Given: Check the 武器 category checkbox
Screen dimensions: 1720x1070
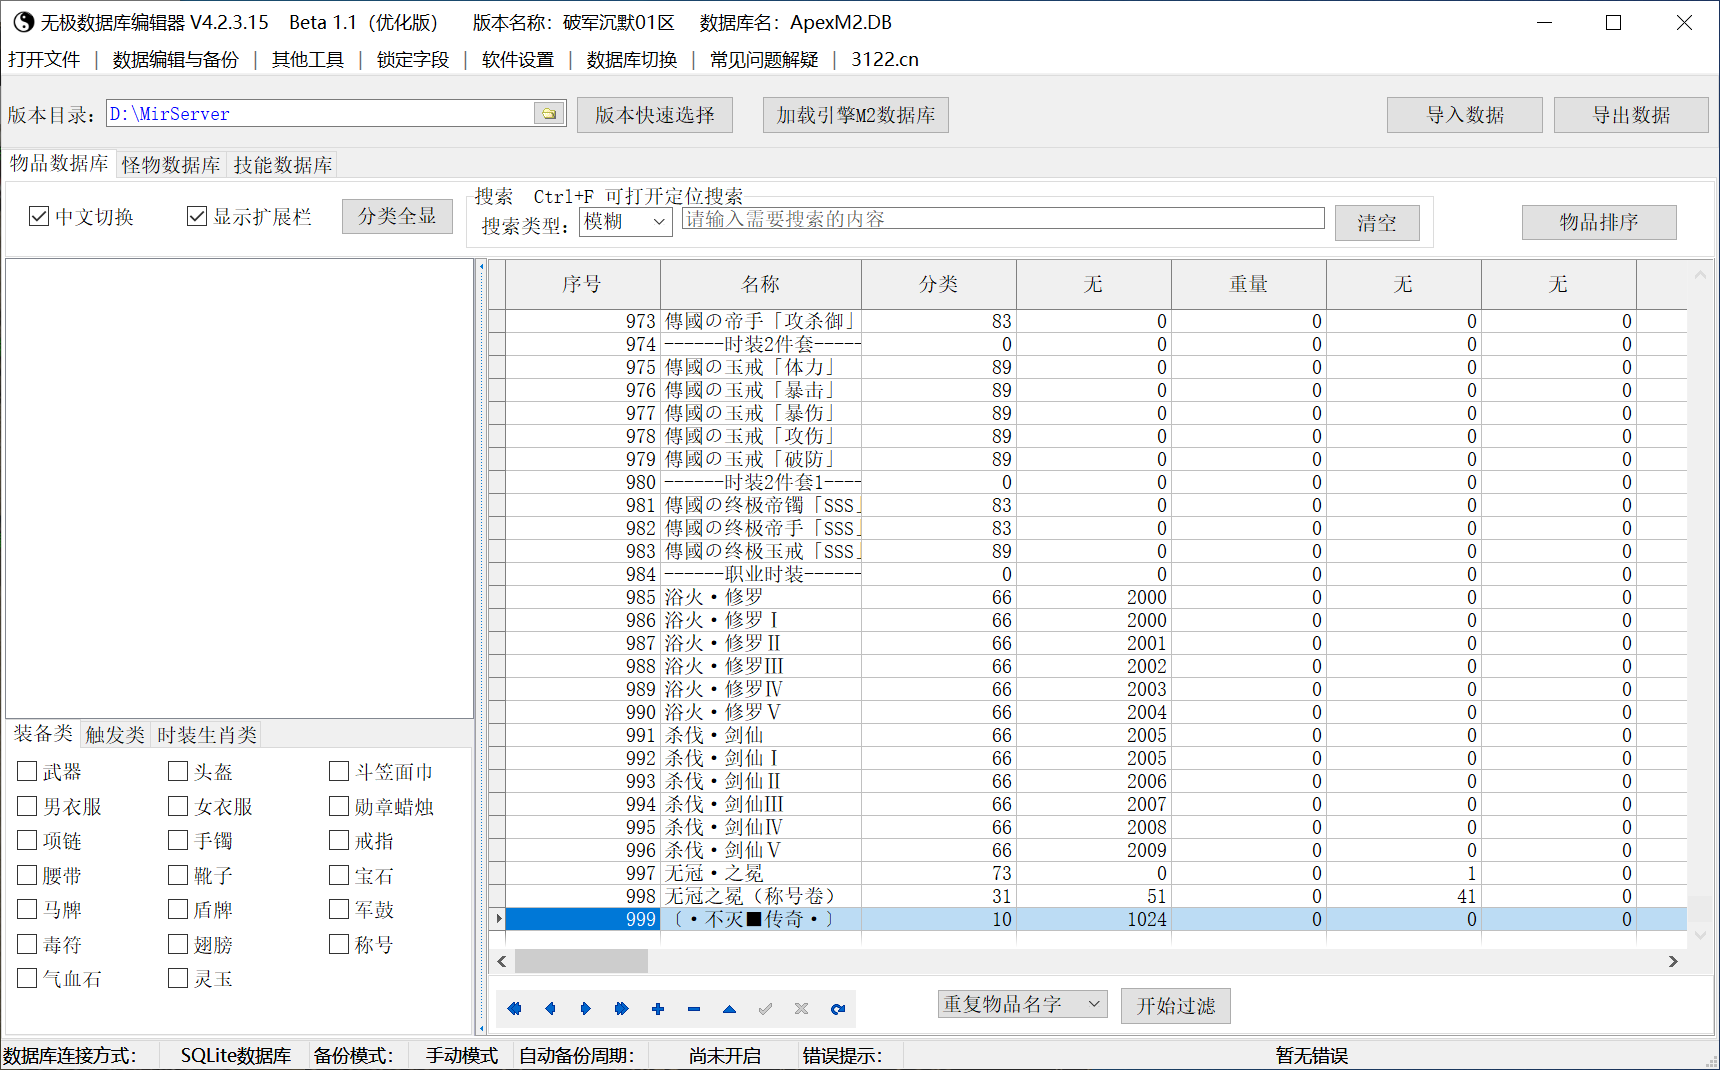Looking at the screenshot, I should 27,771.
